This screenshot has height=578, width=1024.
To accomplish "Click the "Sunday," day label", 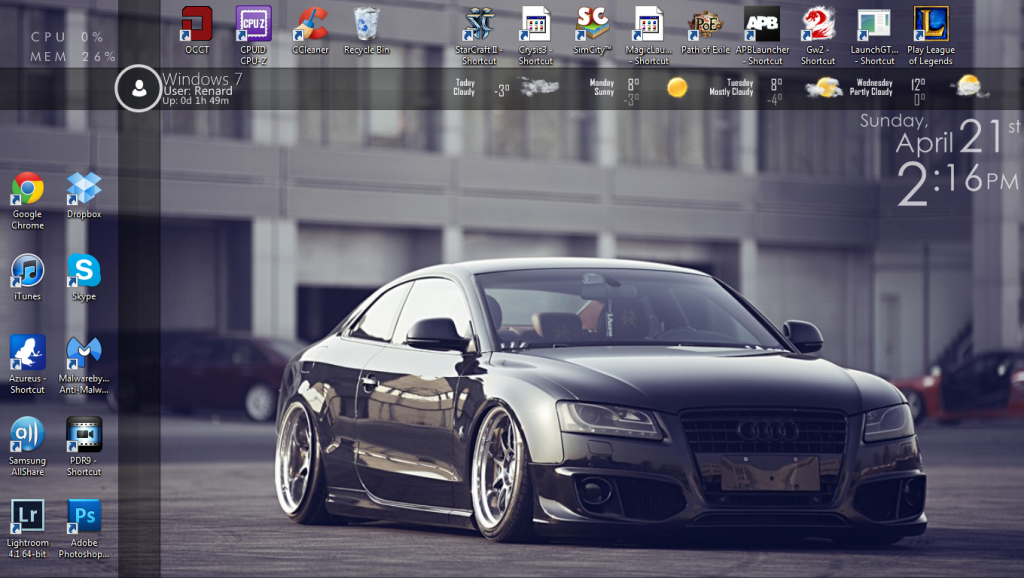I will tap(894, 121).
